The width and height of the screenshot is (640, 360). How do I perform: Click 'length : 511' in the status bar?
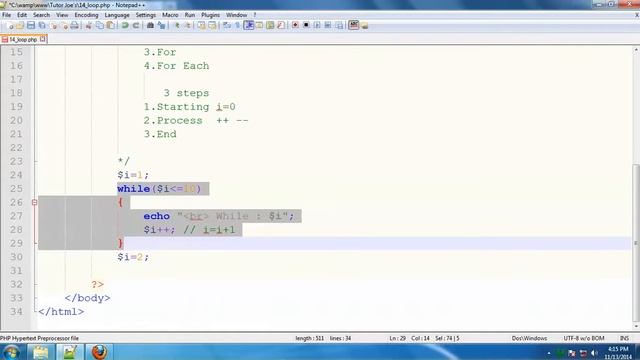coord(309,338)
